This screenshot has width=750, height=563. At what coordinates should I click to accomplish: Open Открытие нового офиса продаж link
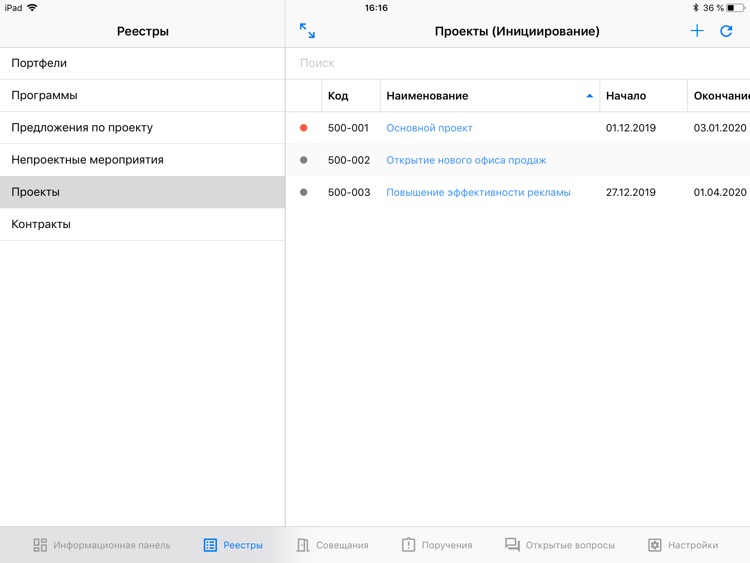pos(466,160)
